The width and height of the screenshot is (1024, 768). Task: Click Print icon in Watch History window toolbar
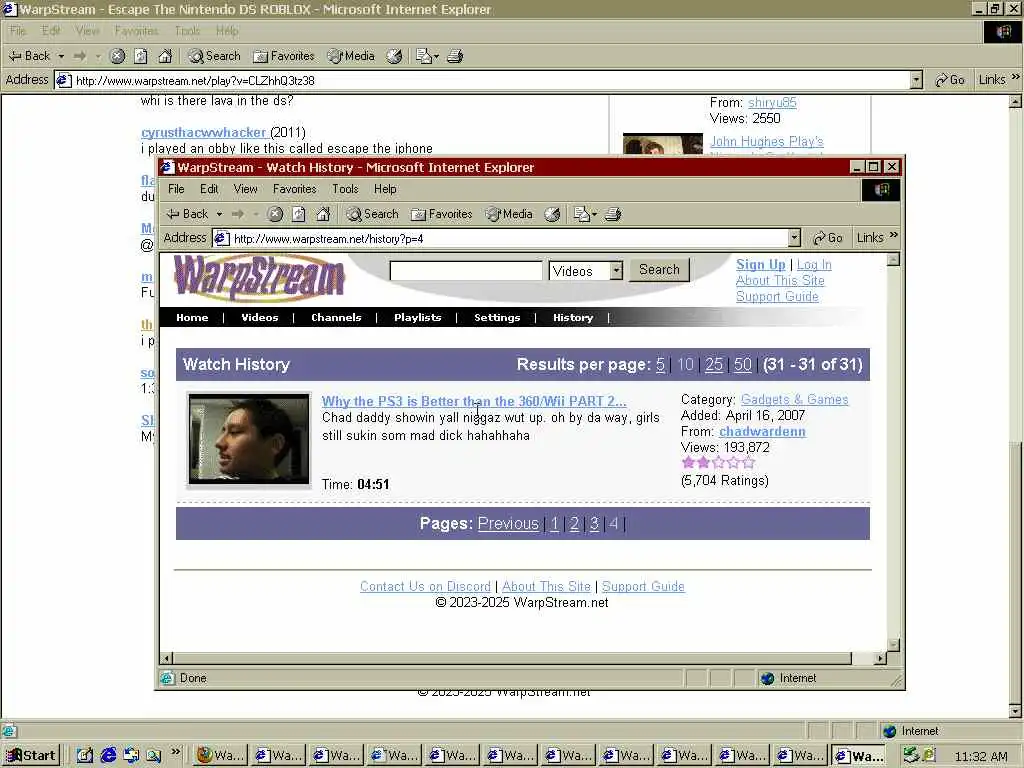click(x=613, y=214)
